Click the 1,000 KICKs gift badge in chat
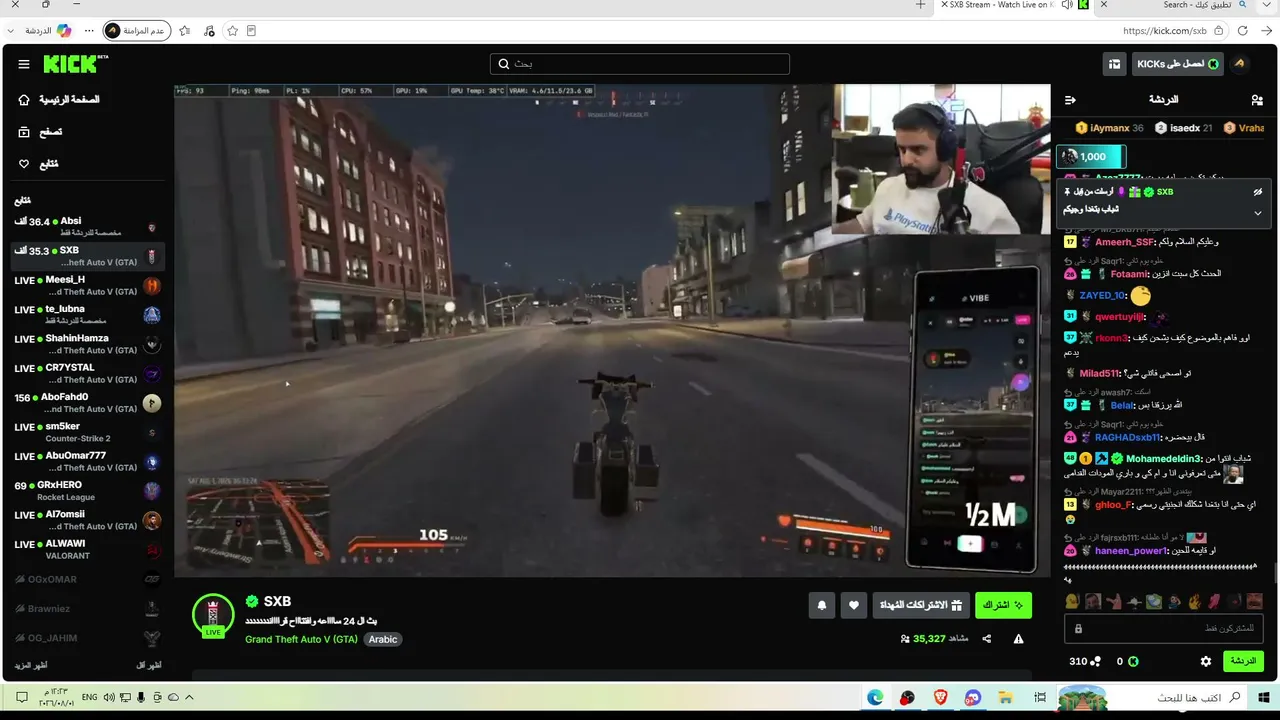Viewport: 1280px width, 720px height. coord(1091,157)
